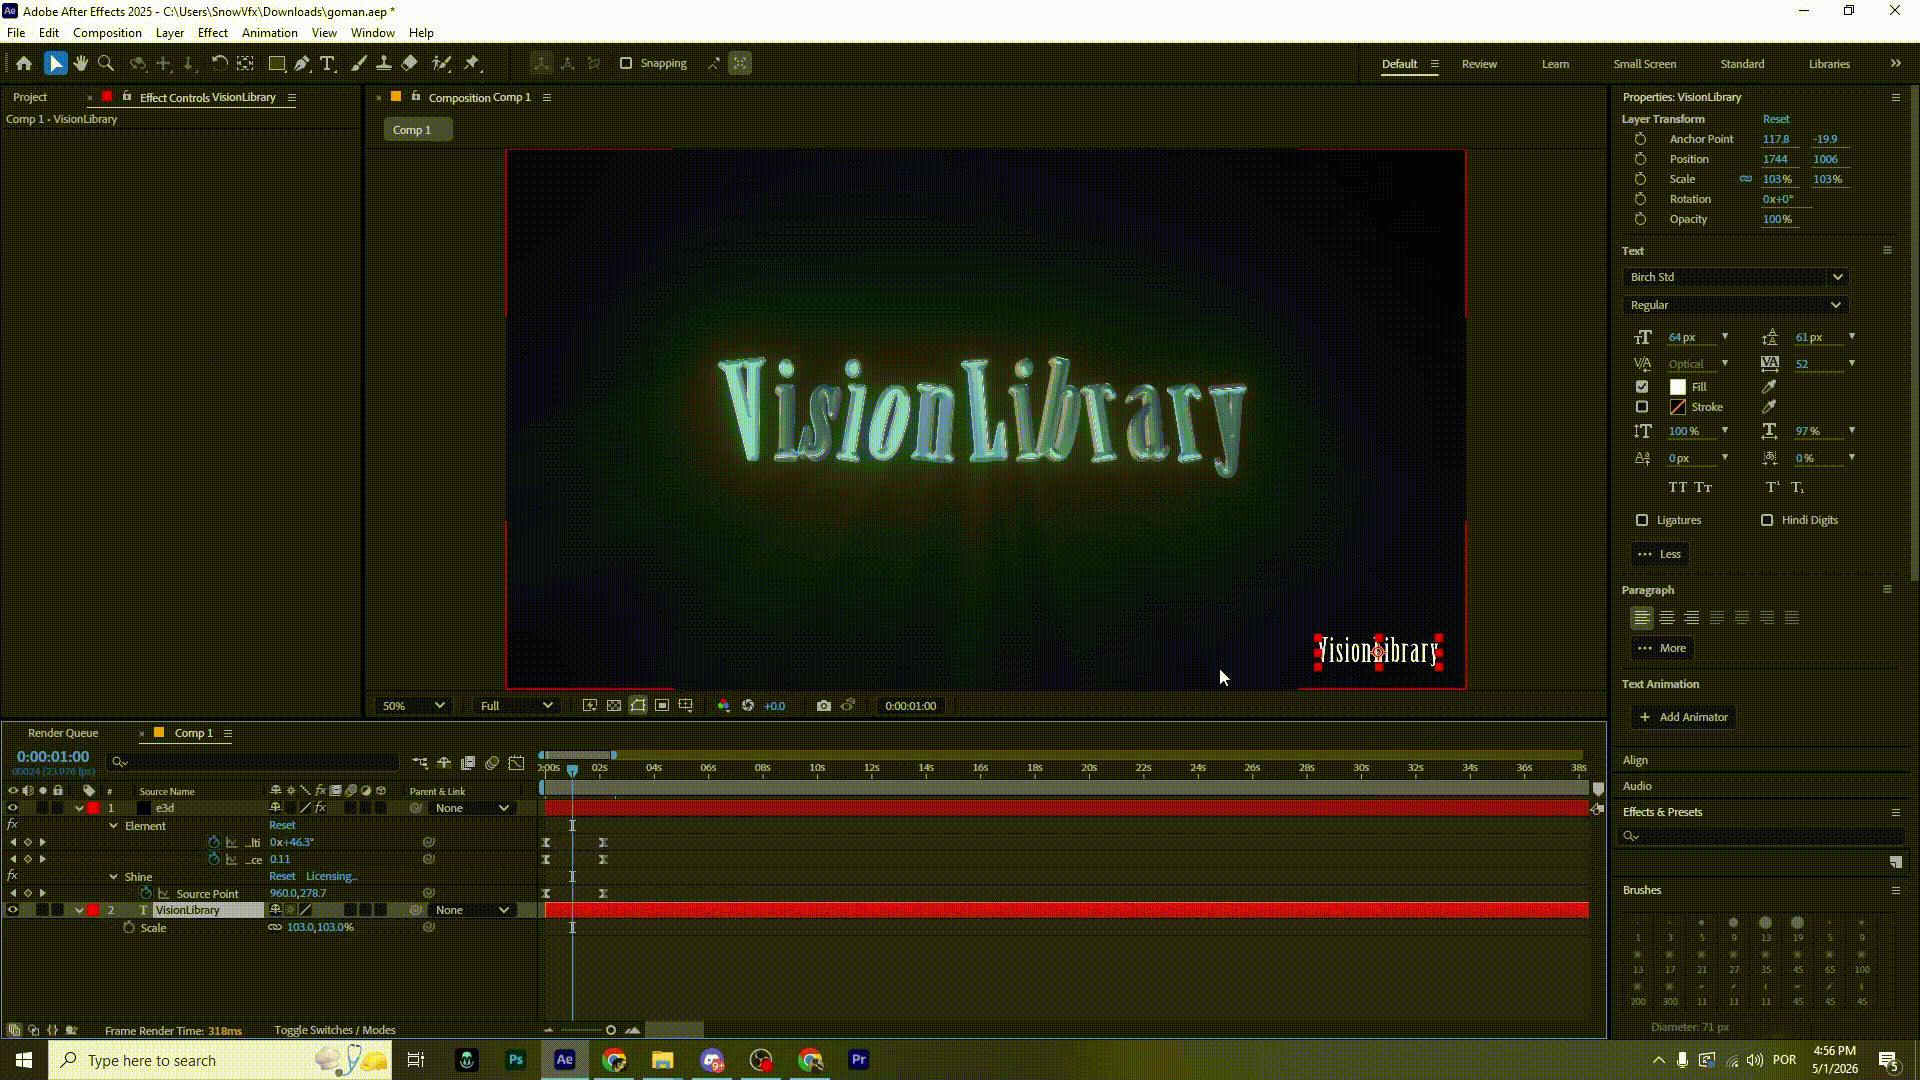The height and width of the screenshot is (1080, 1920).
Task: Open the 50% magnification dropdown
Action: click(413, 706)
